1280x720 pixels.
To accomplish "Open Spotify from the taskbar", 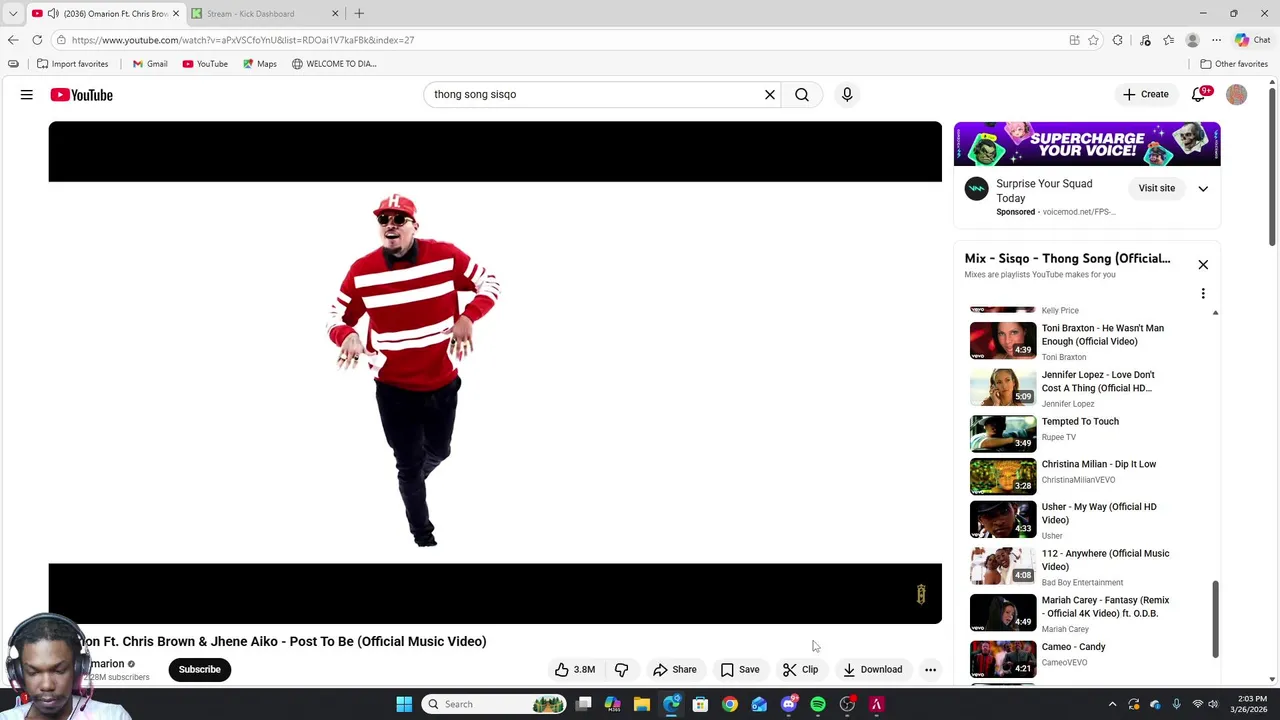I will [818, 705].
